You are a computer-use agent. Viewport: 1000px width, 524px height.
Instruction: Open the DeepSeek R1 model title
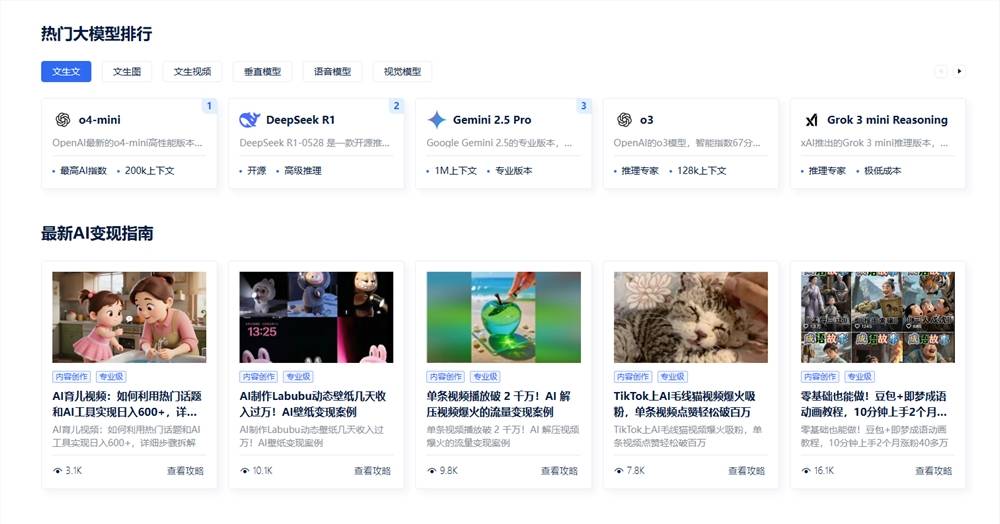pos(300,120)
